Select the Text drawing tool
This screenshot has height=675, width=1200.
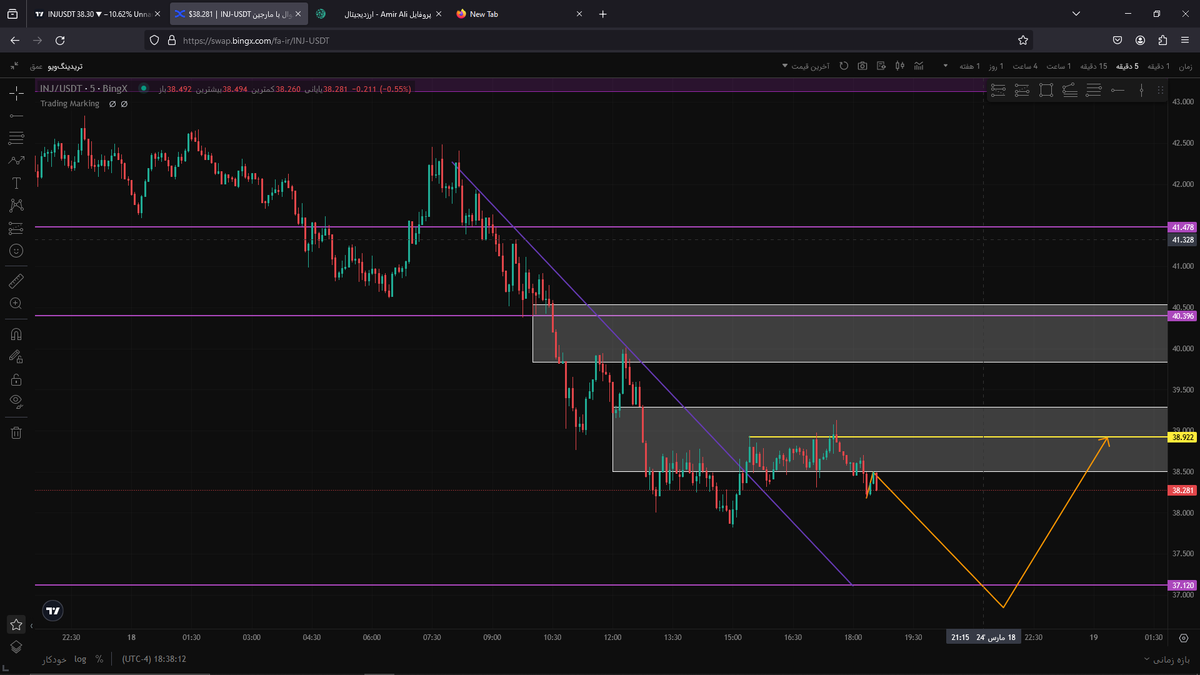point(16,183)
